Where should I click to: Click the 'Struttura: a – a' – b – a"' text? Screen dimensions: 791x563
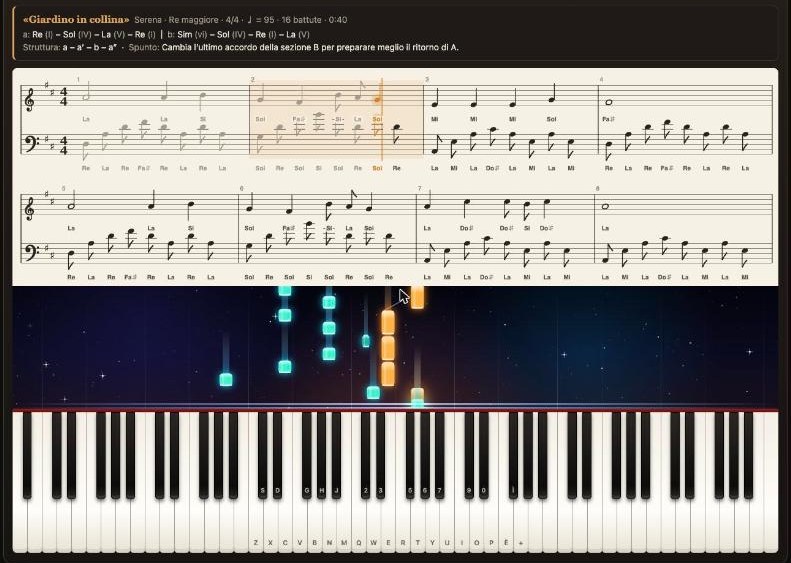(70, 47)
